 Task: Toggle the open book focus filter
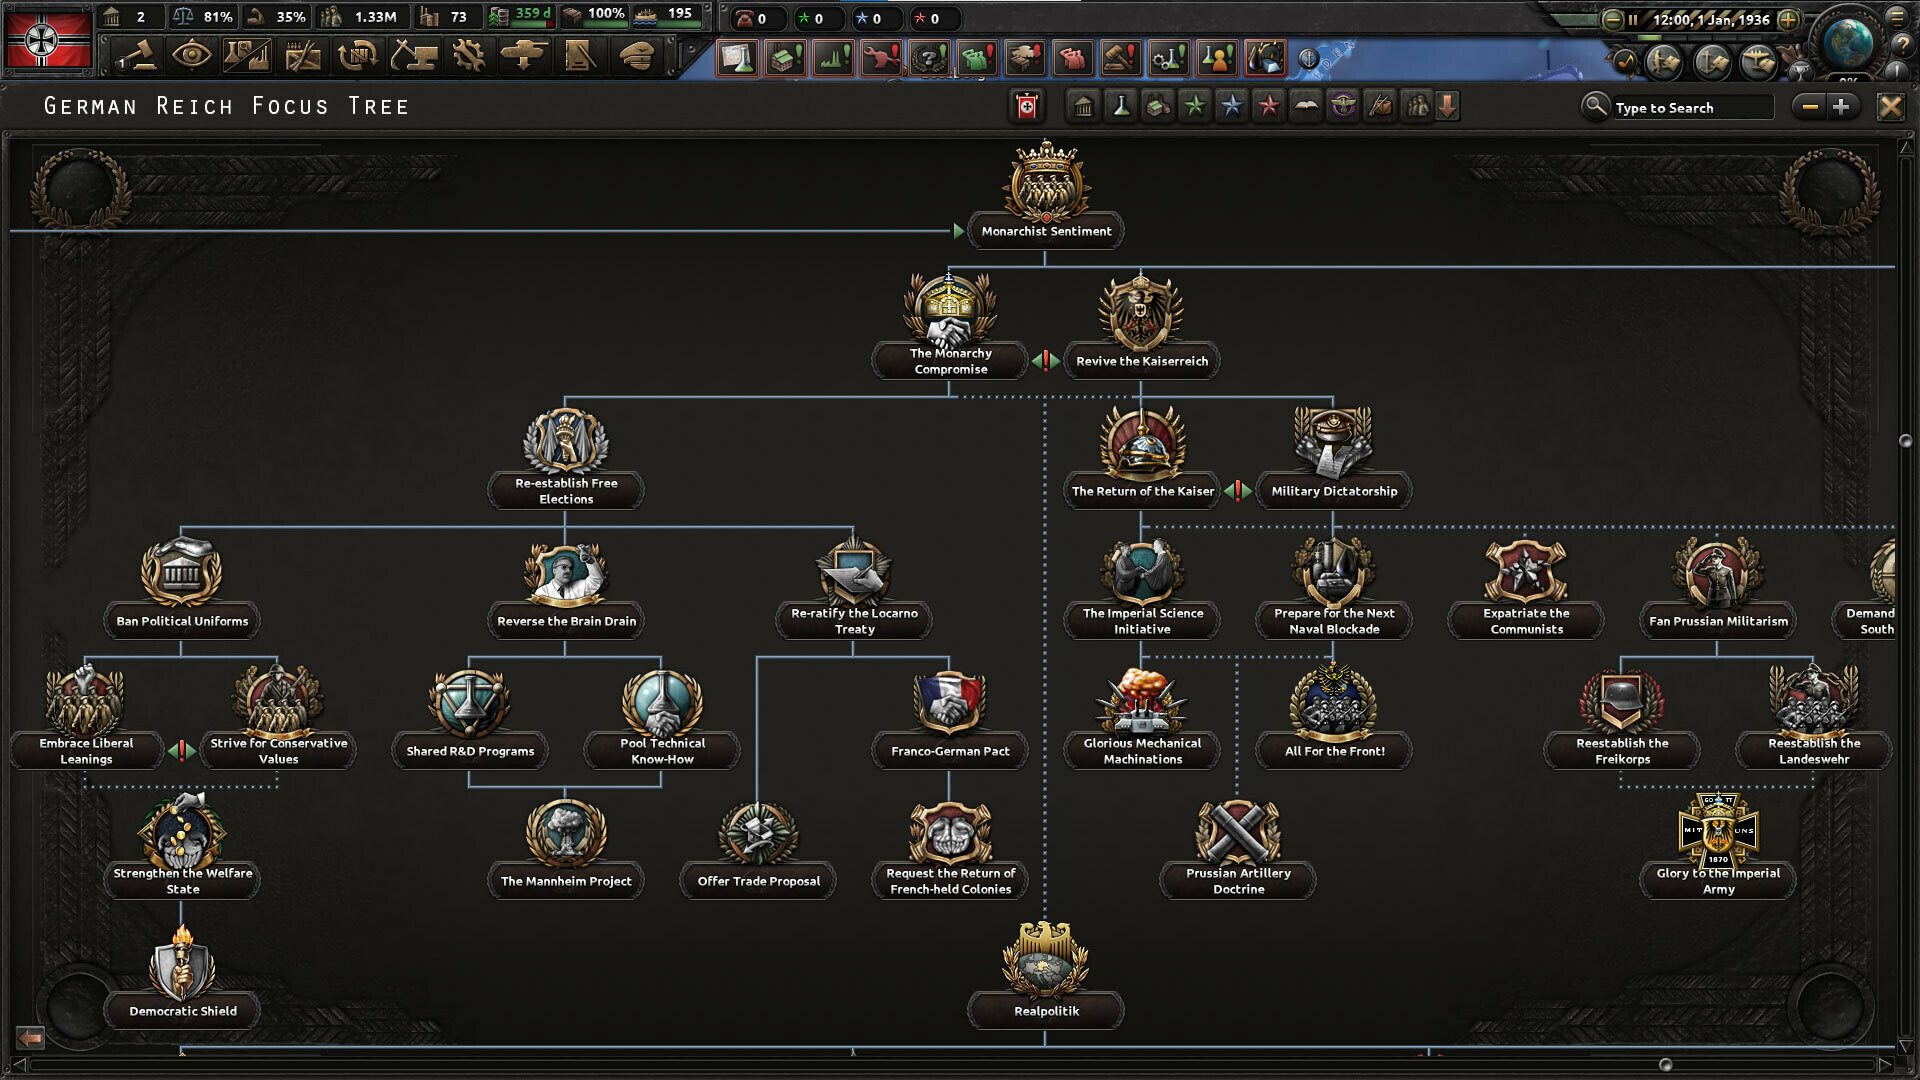(x=1306, y=106)
